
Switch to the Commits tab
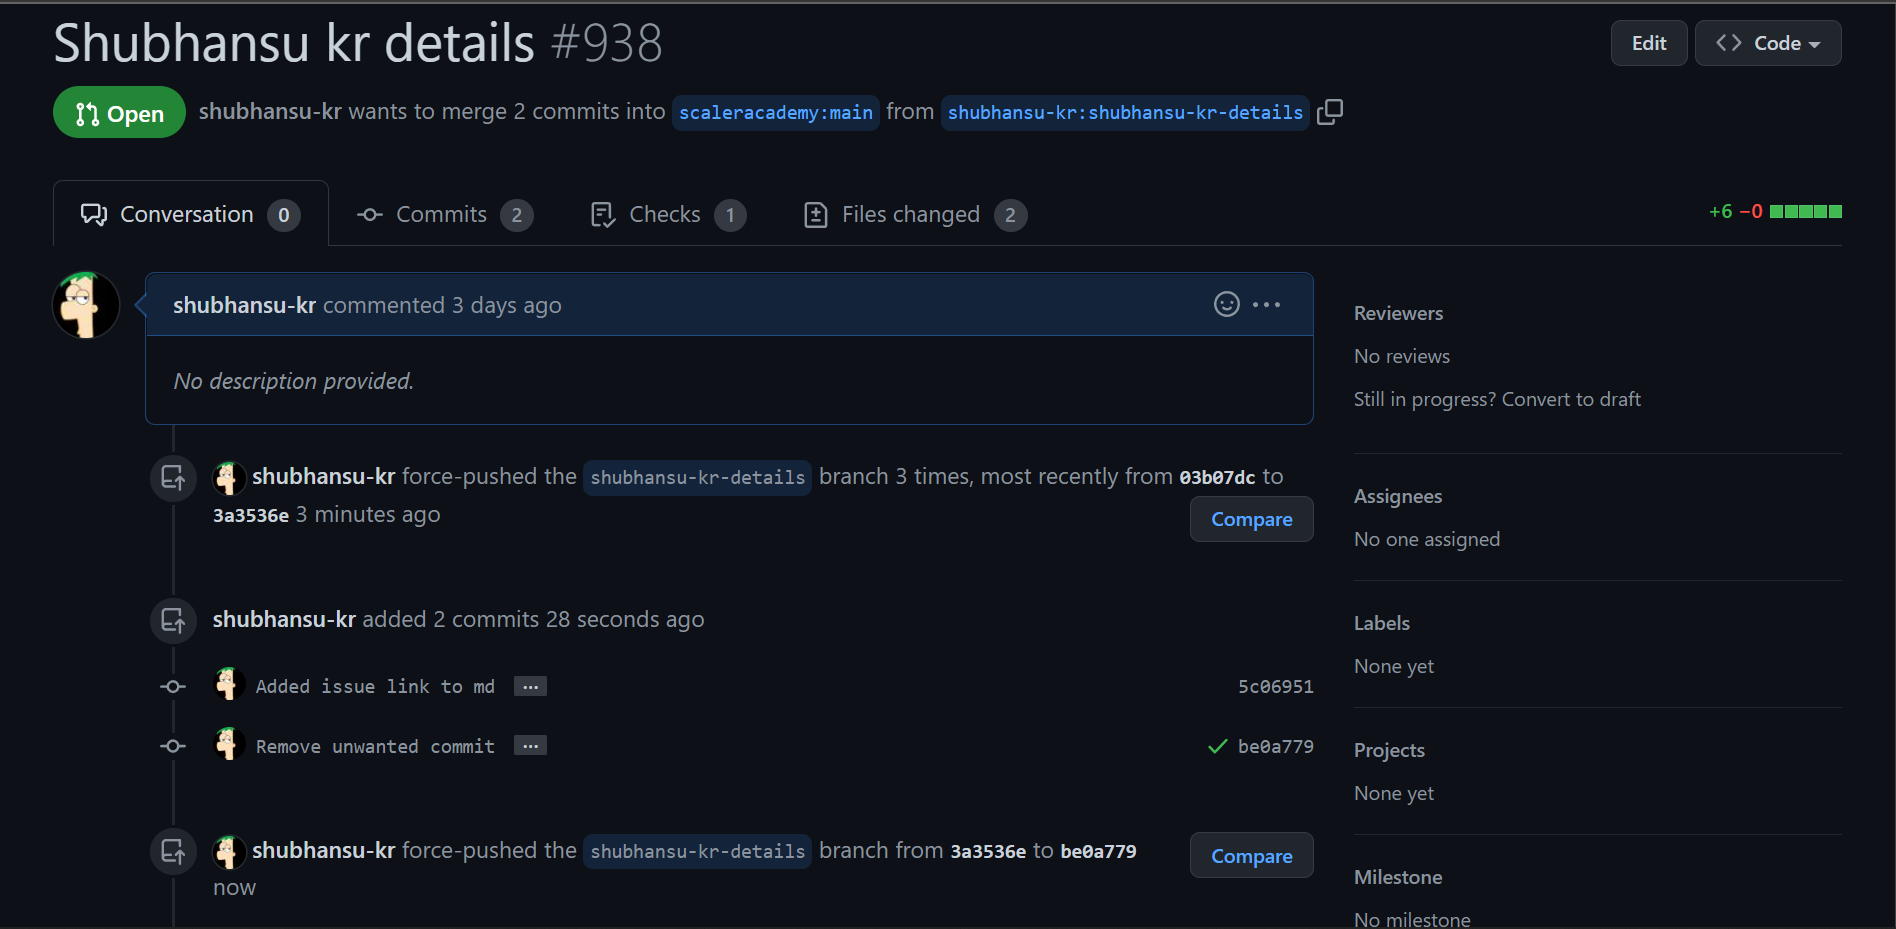pyautogui.click(x=441, y=214)
